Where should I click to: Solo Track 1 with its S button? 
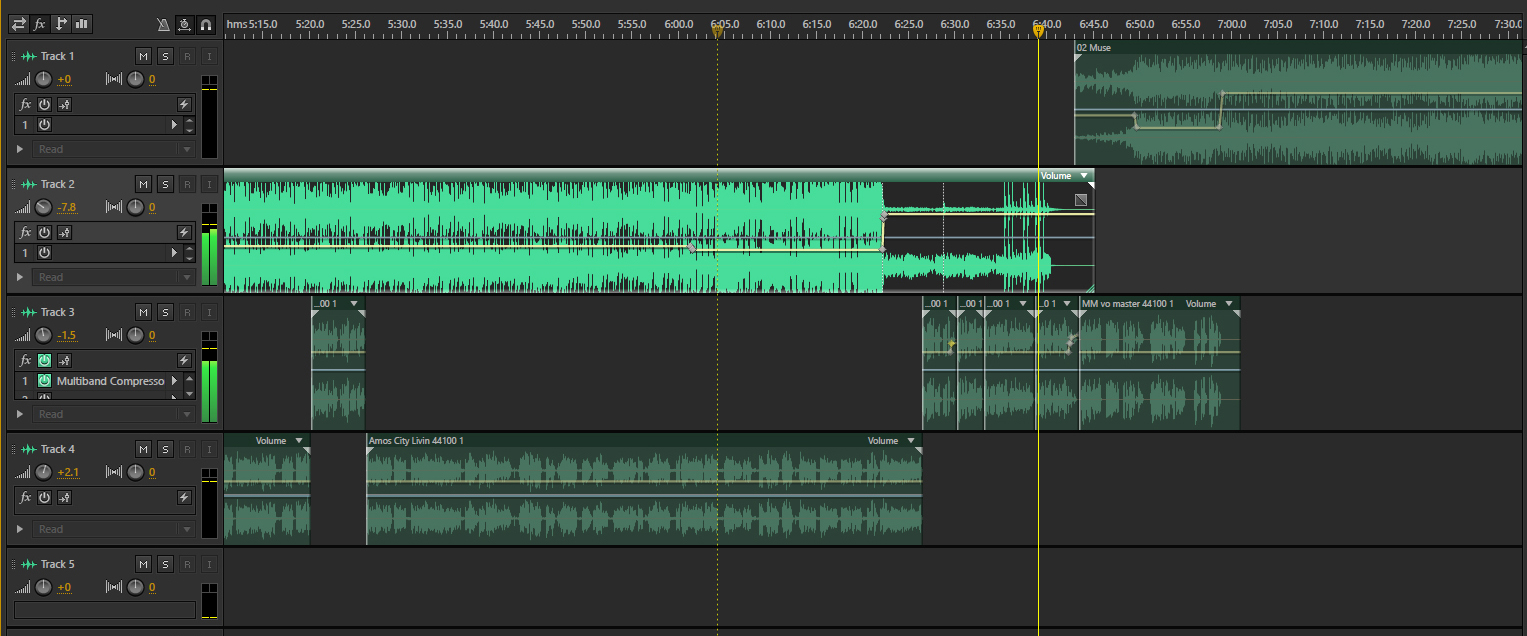pyautogui.click(x=165, y=55)
